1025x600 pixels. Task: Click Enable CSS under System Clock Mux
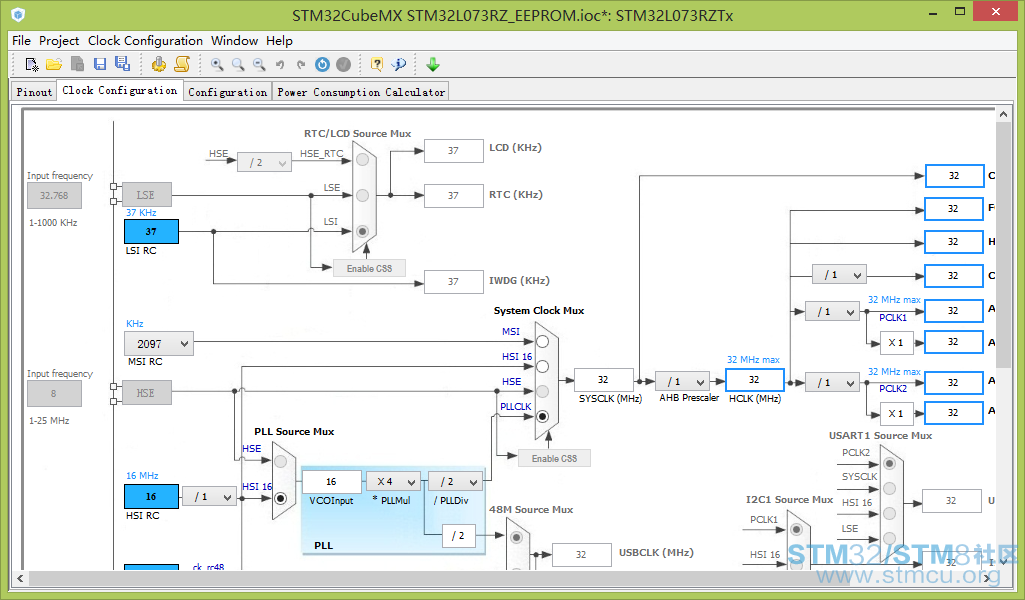tap(554, 458)
